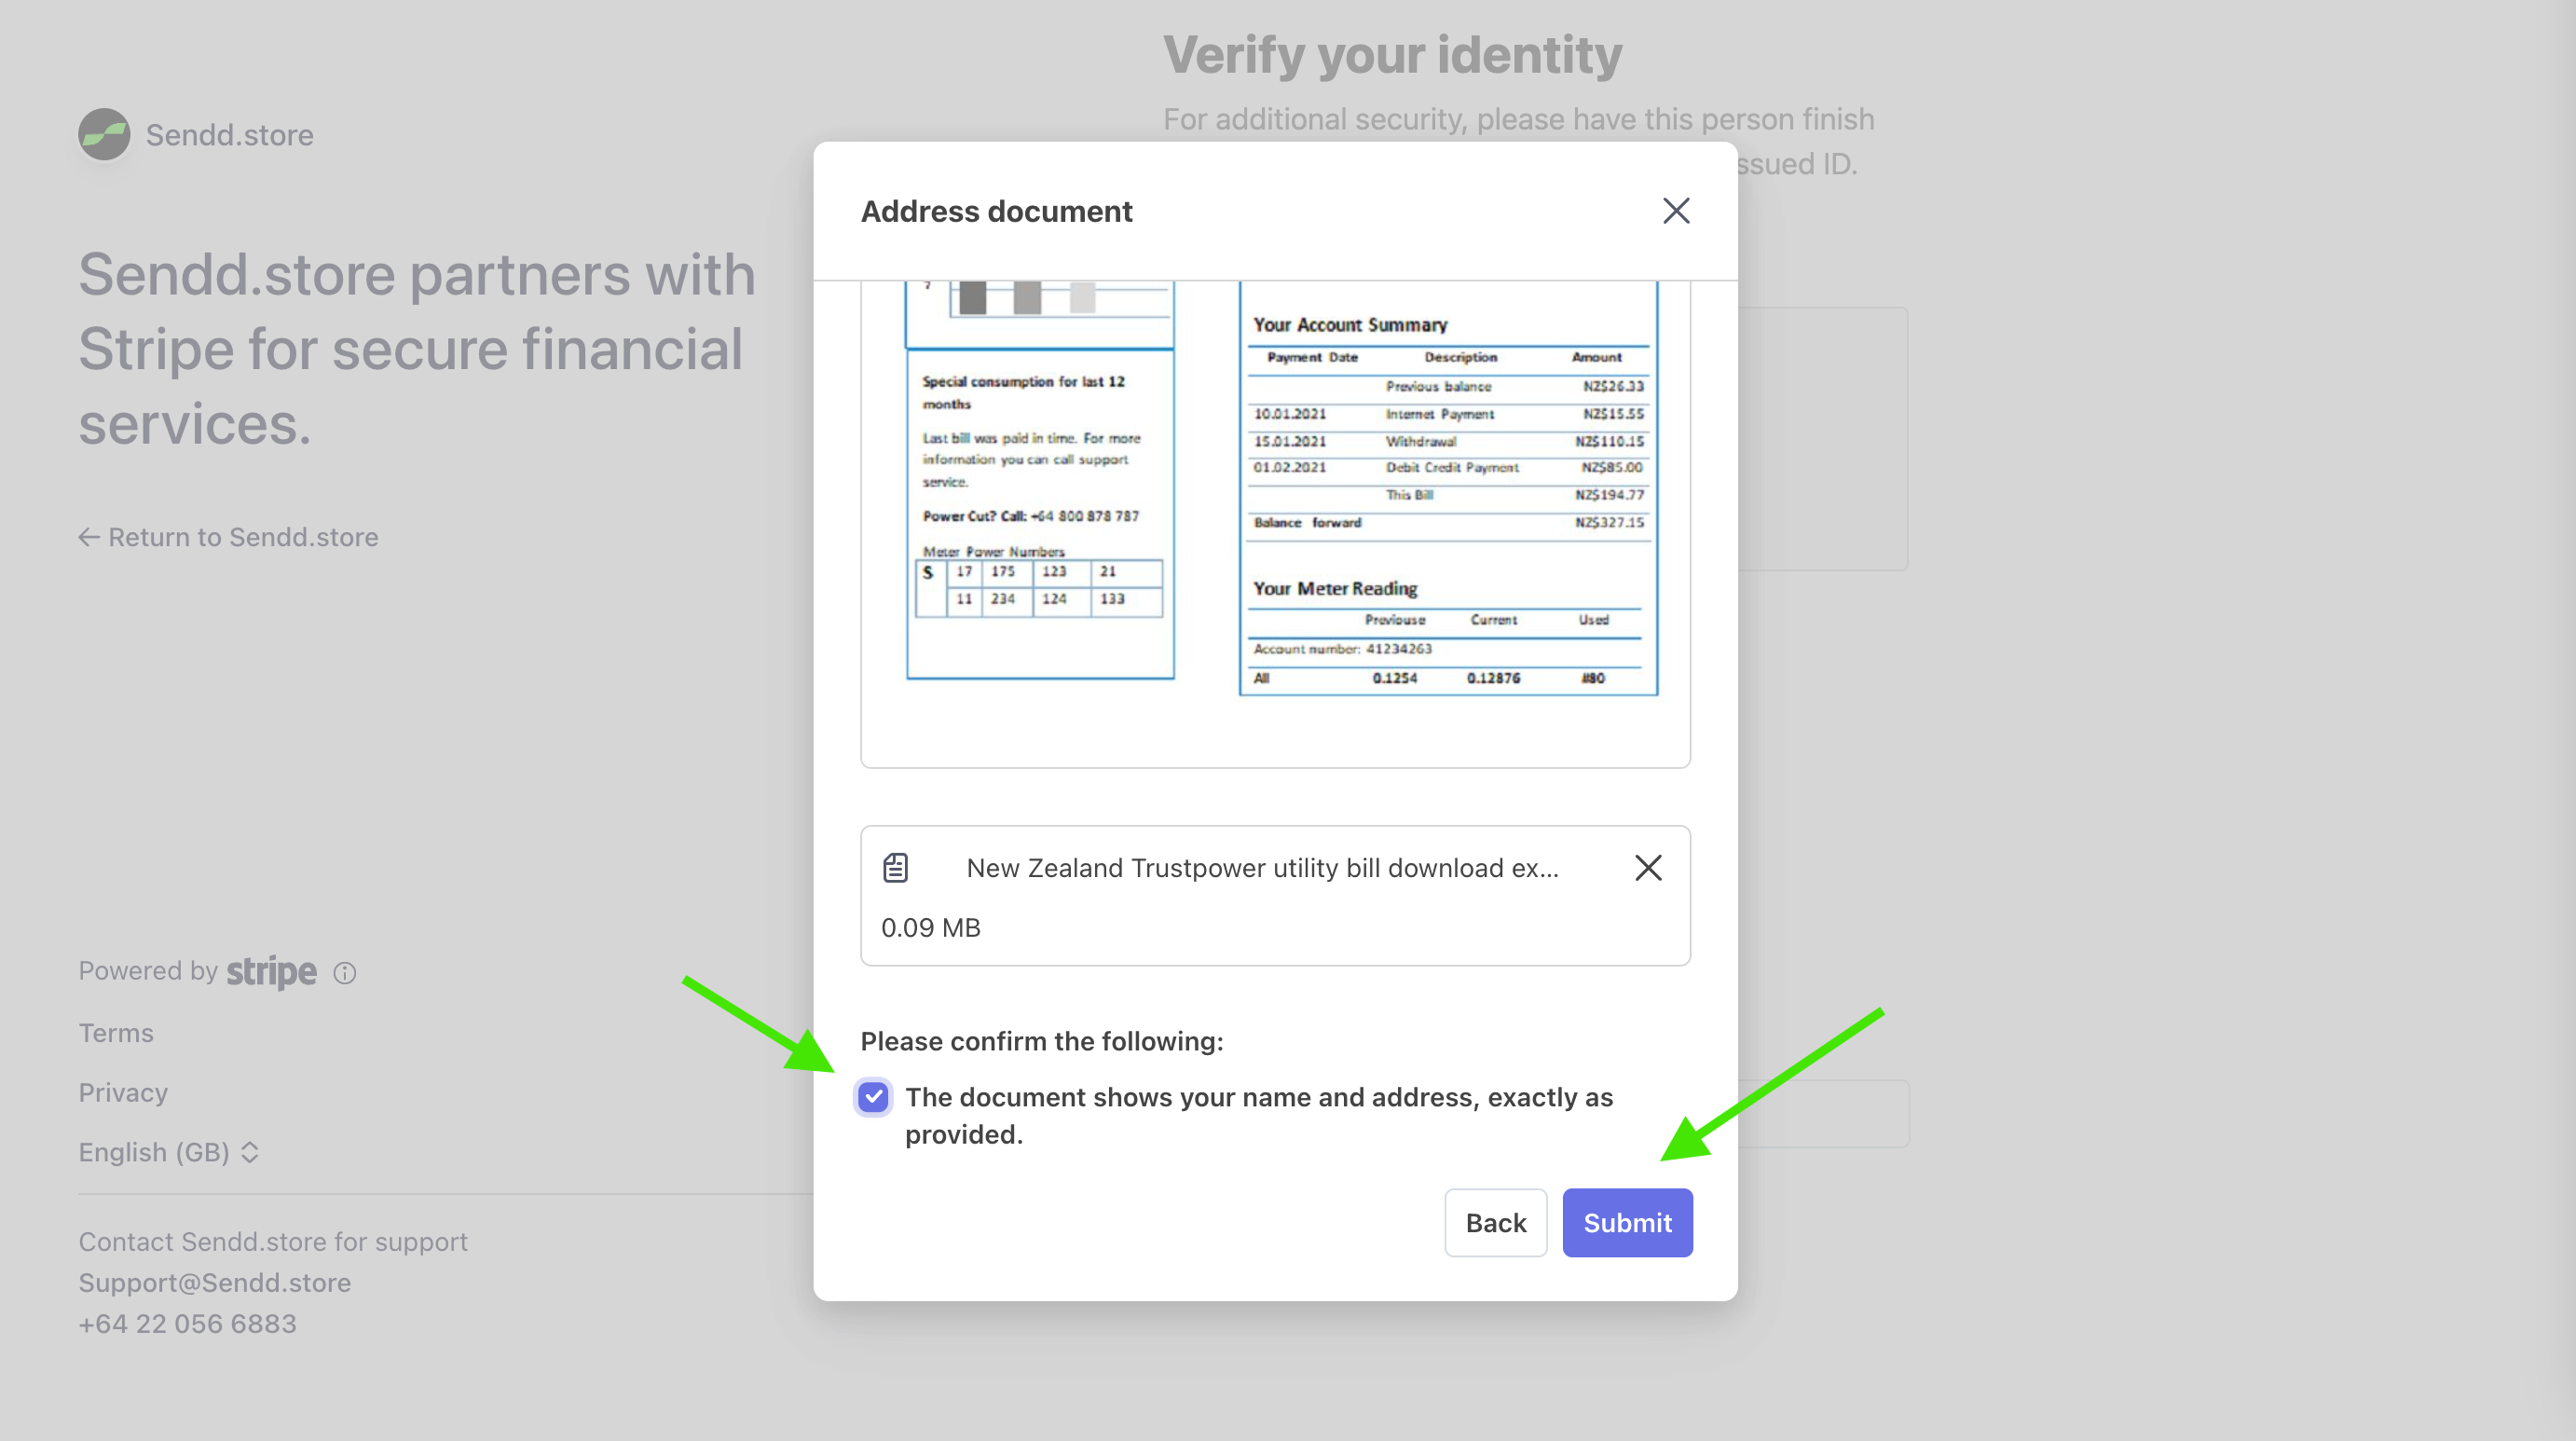The height and width of the screenshot is (1441, 2576).
Task: Remove the uploaded Trustpower utility bill file
Action: click(1648, 867)
